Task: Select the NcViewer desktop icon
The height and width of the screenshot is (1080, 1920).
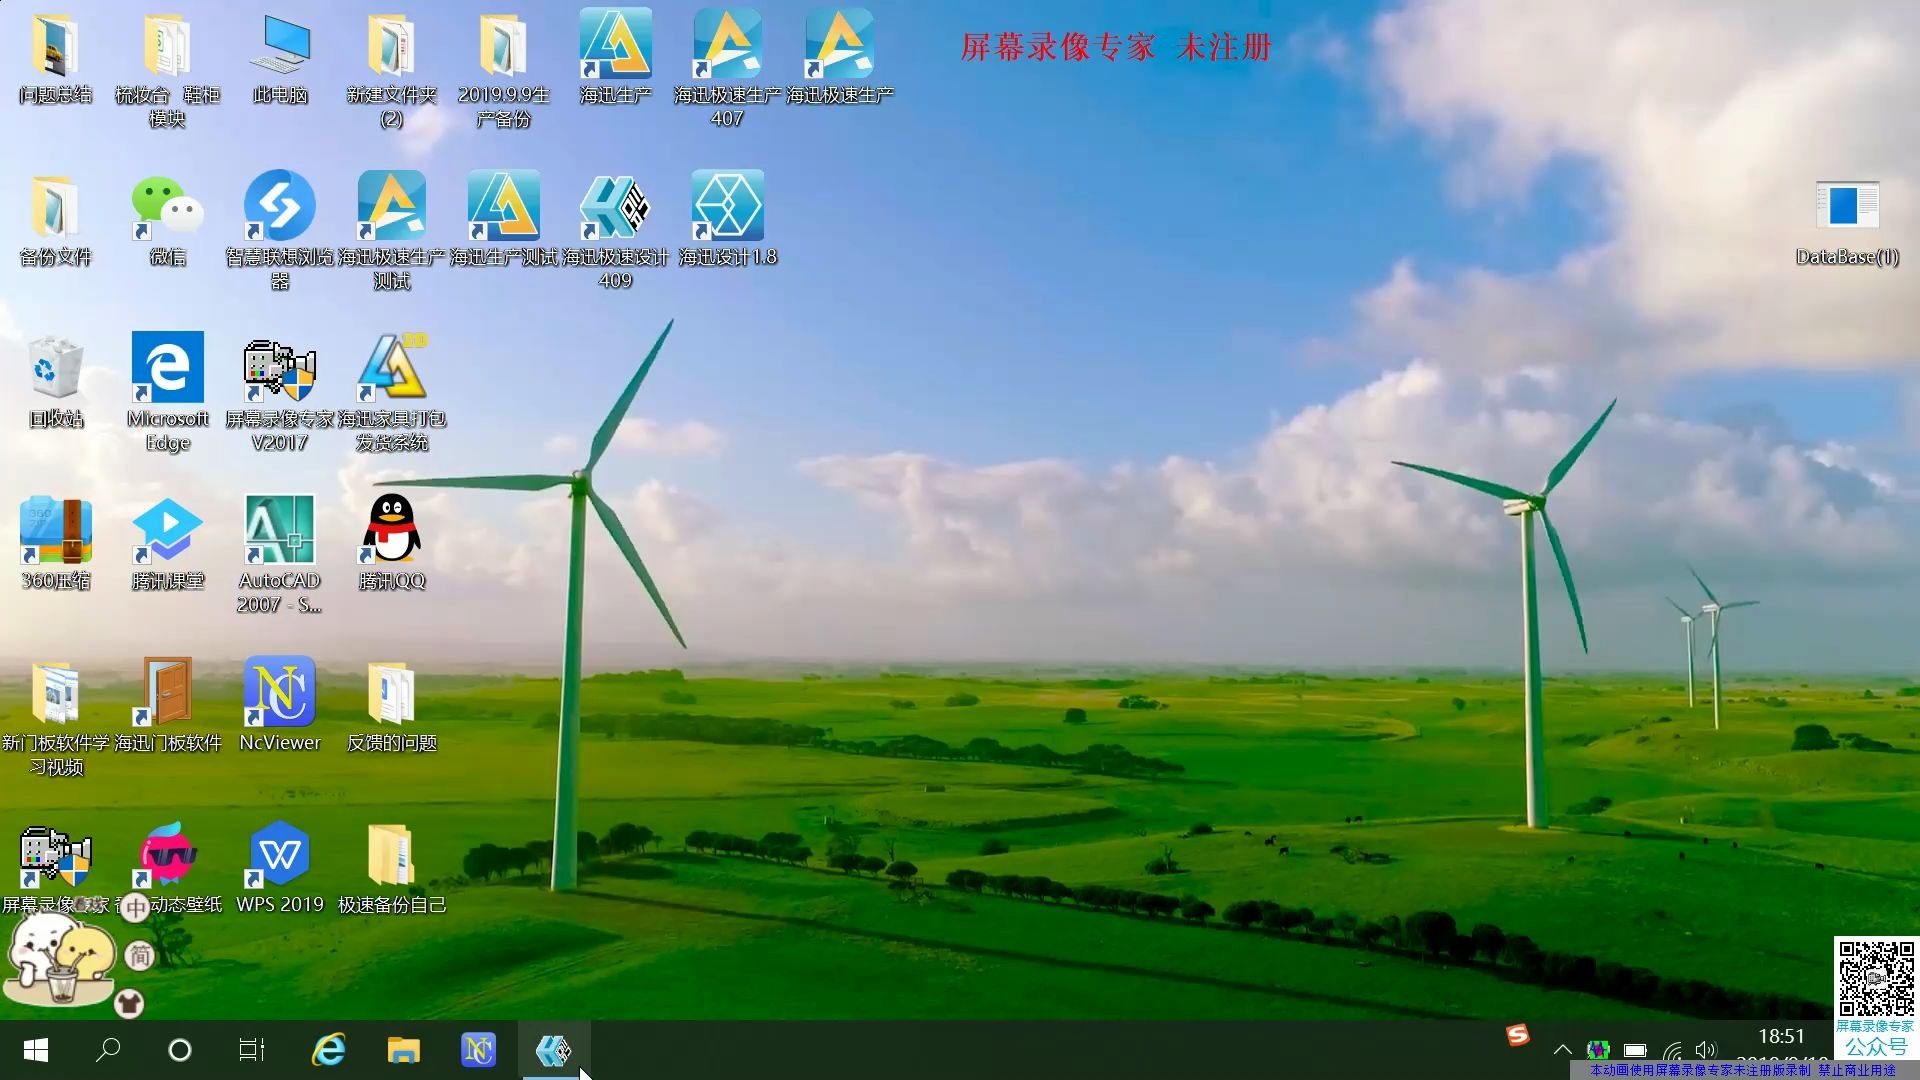Action: [x=279, y=692]
